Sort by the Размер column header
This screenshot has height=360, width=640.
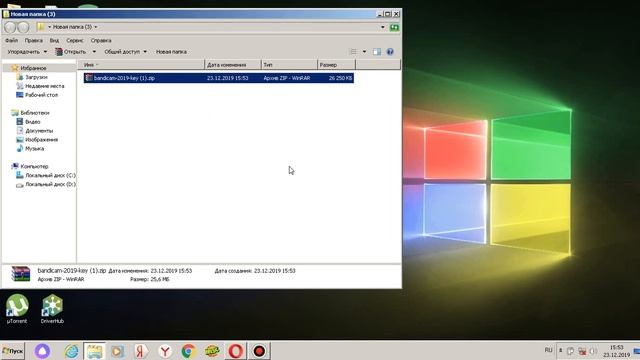click(x=336, y=64)
